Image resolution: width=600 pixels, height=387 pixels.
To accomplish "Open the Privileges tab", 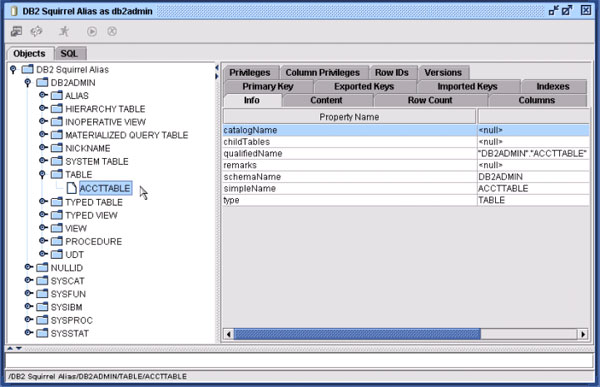I will 250,73.
